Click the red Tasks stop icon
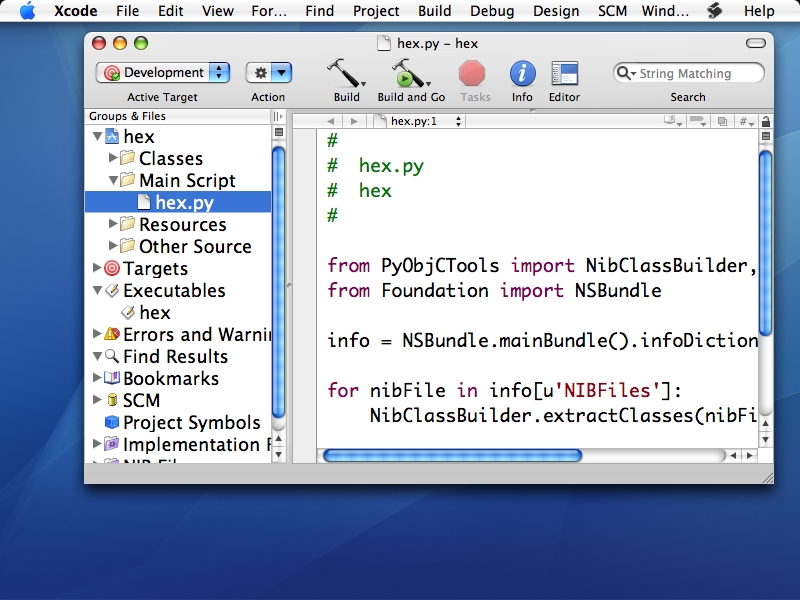This screenshot has width=800, height=600. click(x=472, y=73)
